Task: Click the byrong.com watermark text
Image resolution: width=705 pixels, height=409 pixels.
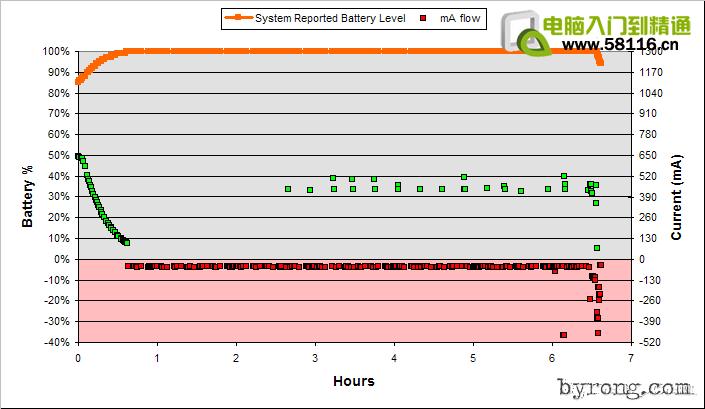Action: click(625, 388)
